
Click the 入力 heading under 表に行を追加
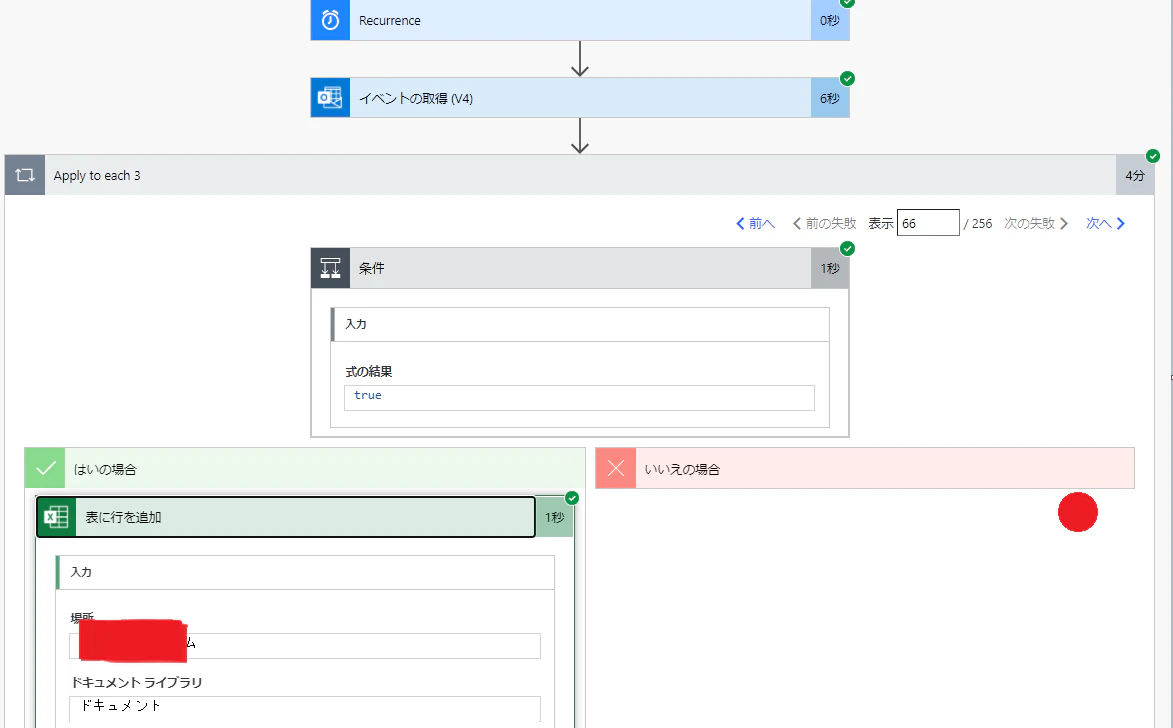(81, 572)
